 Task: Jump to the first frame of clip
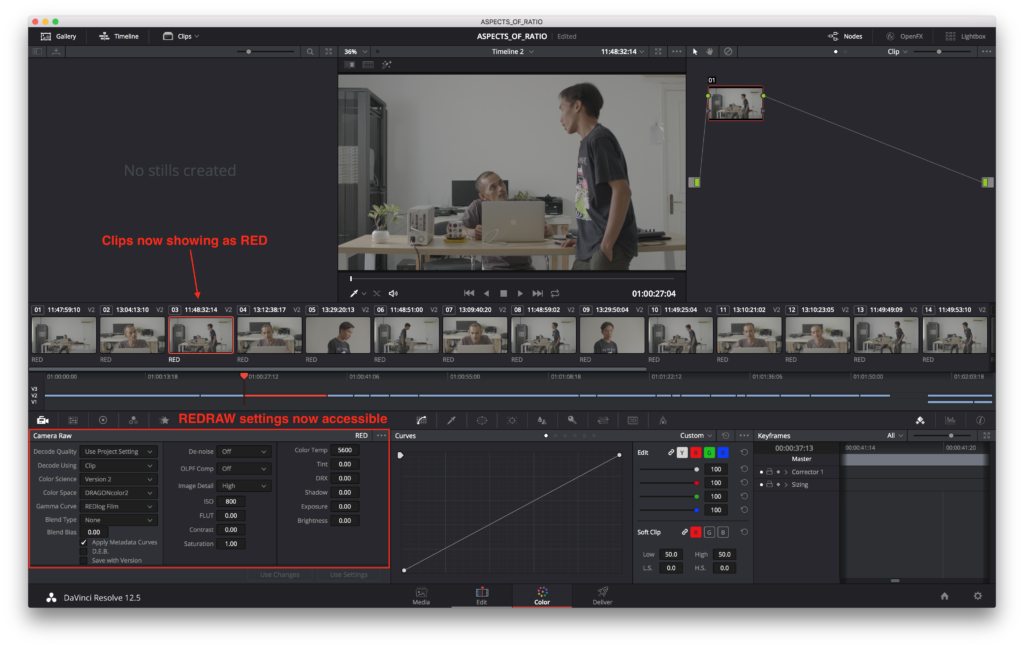pos(469,293)
